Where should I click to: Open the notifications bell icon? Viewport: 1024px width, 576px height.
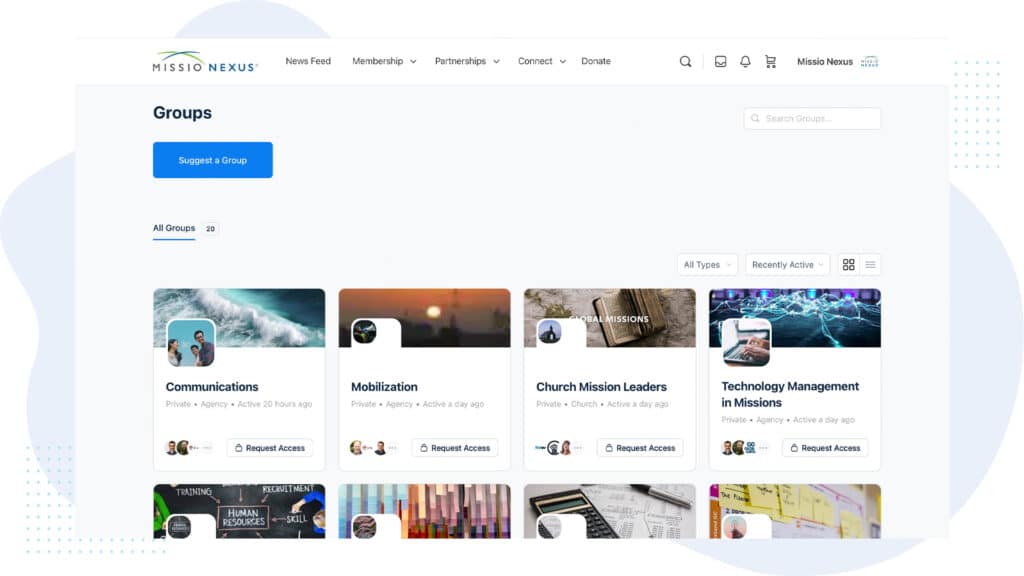tap(745, 62)
